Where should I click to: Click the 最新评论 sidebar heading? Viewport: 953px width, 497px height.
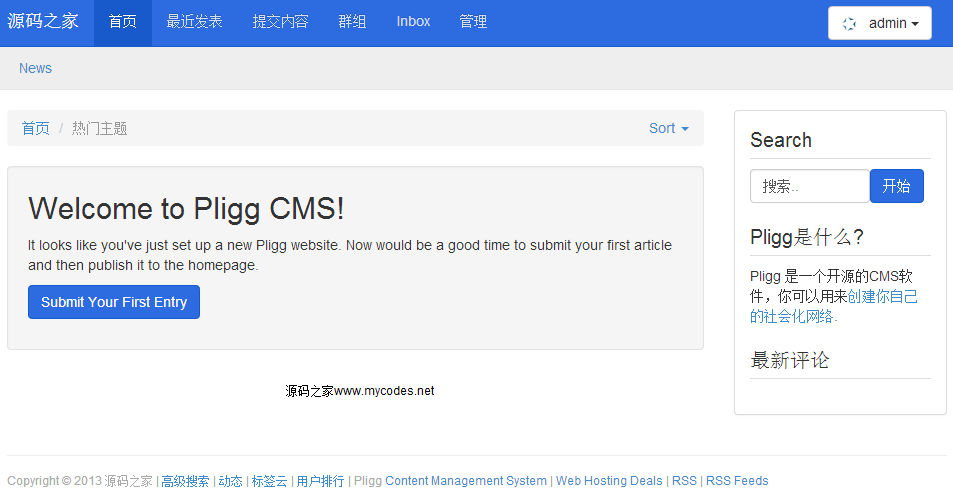790,360
